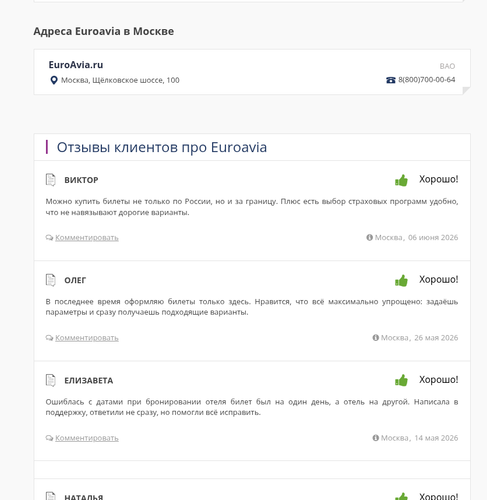Screen dimensions: 487x500
Task: Click the reviewer name ОЛЕГ
Action: click(75, 280)
